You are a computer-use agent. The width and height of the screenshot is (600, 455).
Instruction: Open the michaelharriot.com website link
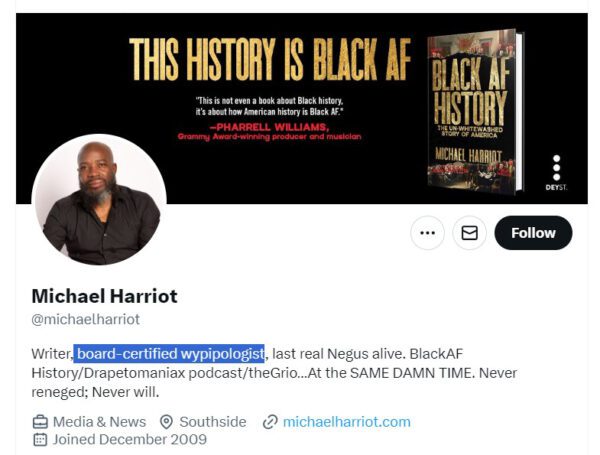coord(347,422)
